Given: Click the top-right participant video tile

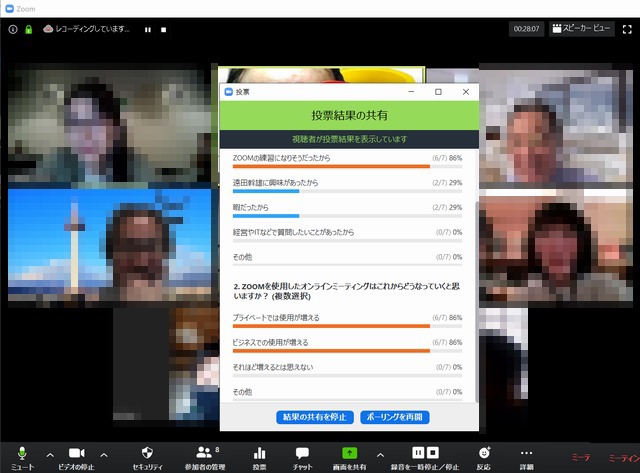Looking at the screenshot, I should [556, 124].
